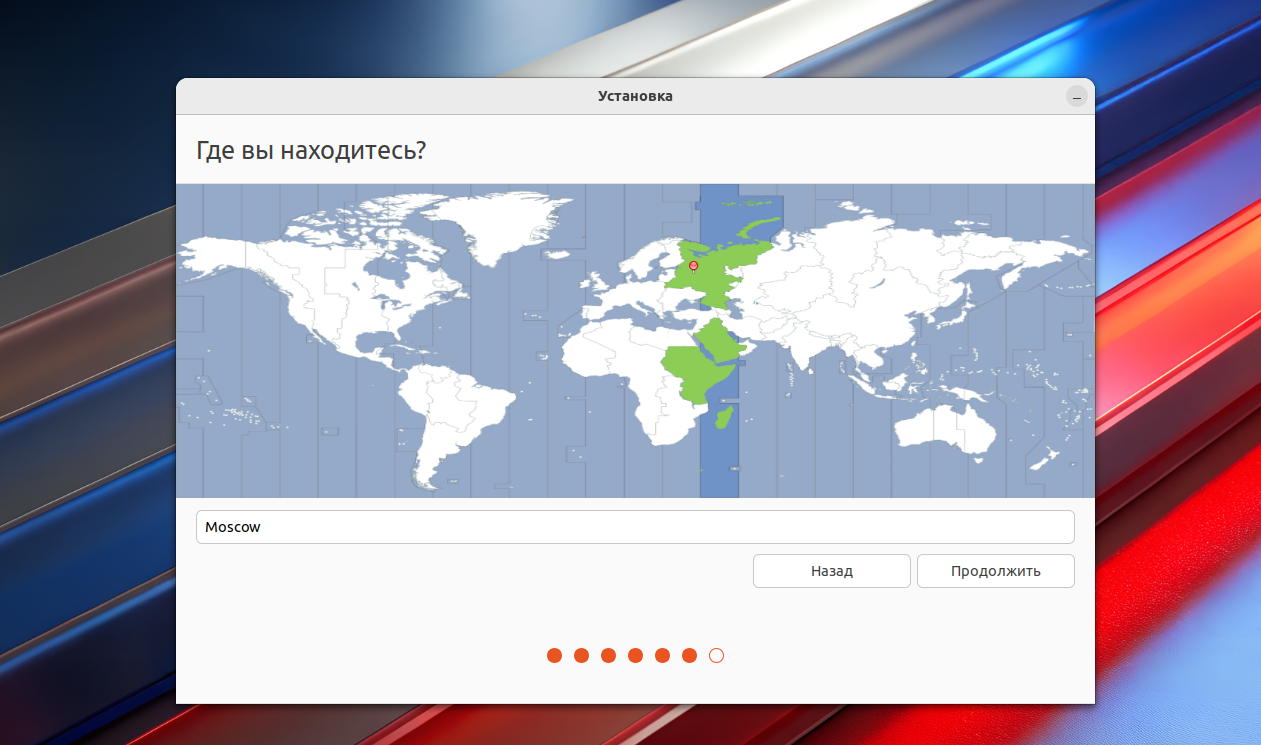
Task: Click the minimize button in the title bar
Action: click(1076, 97)
